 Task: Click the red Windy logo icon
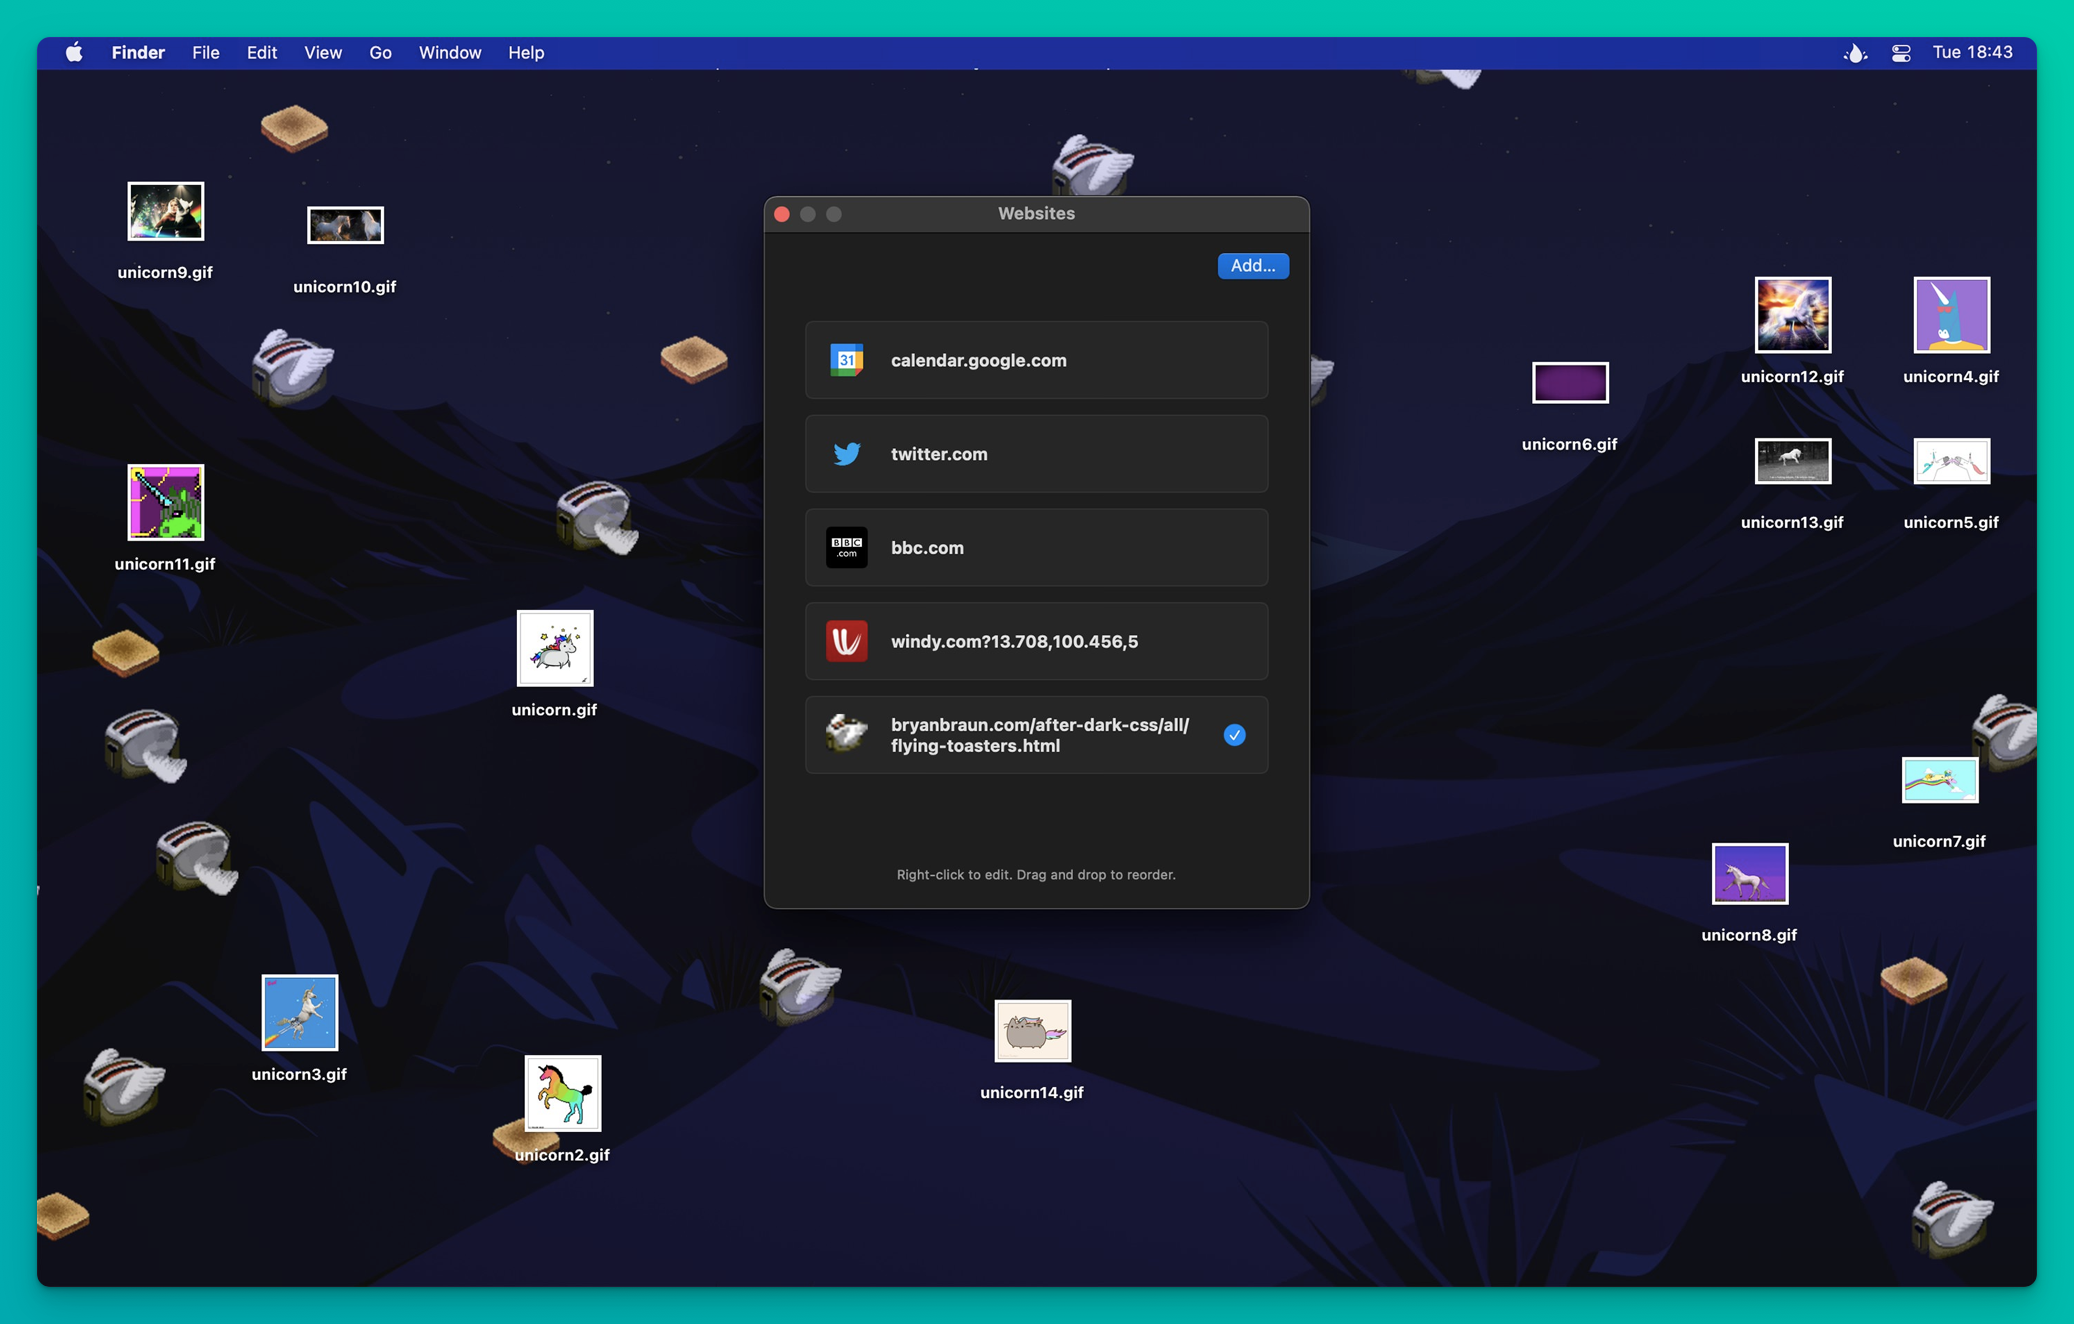pyautogui.click(x=846, y=641)
